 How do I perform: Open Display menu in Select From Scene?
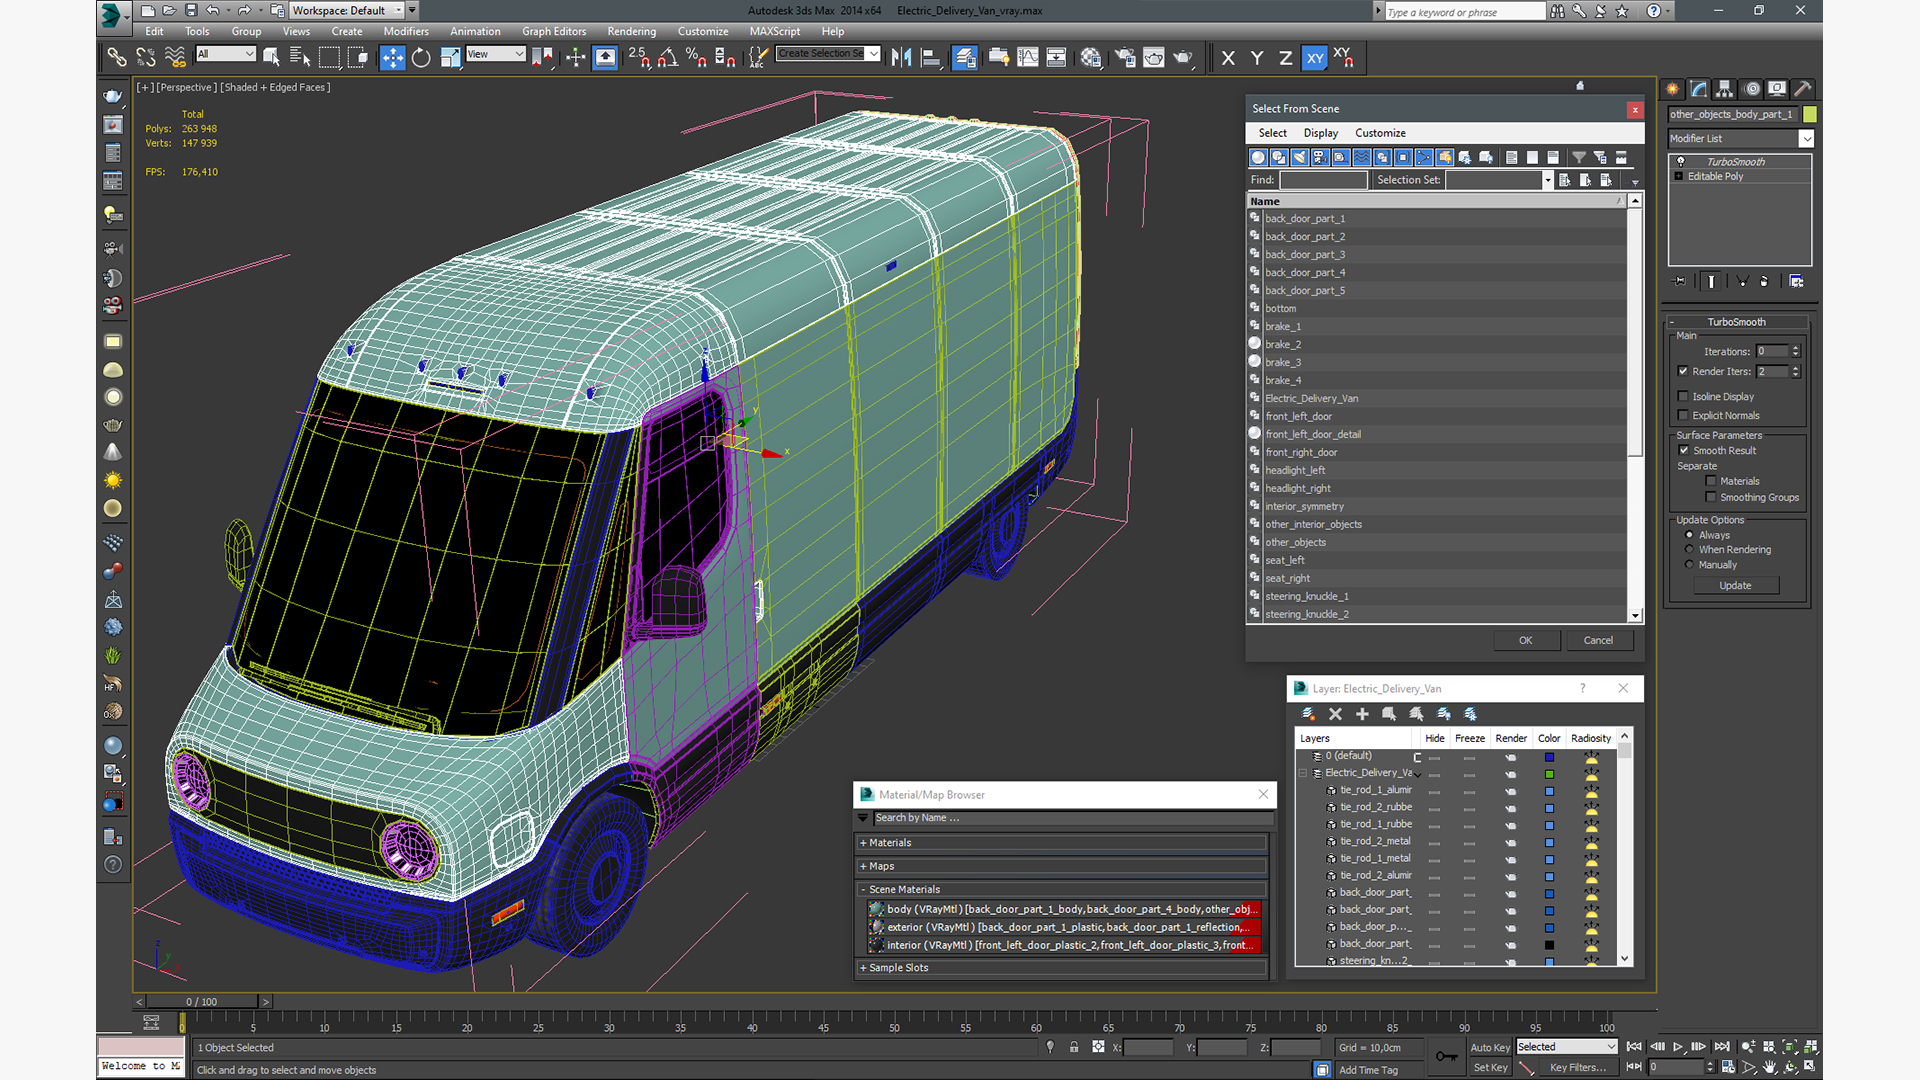1320,133
